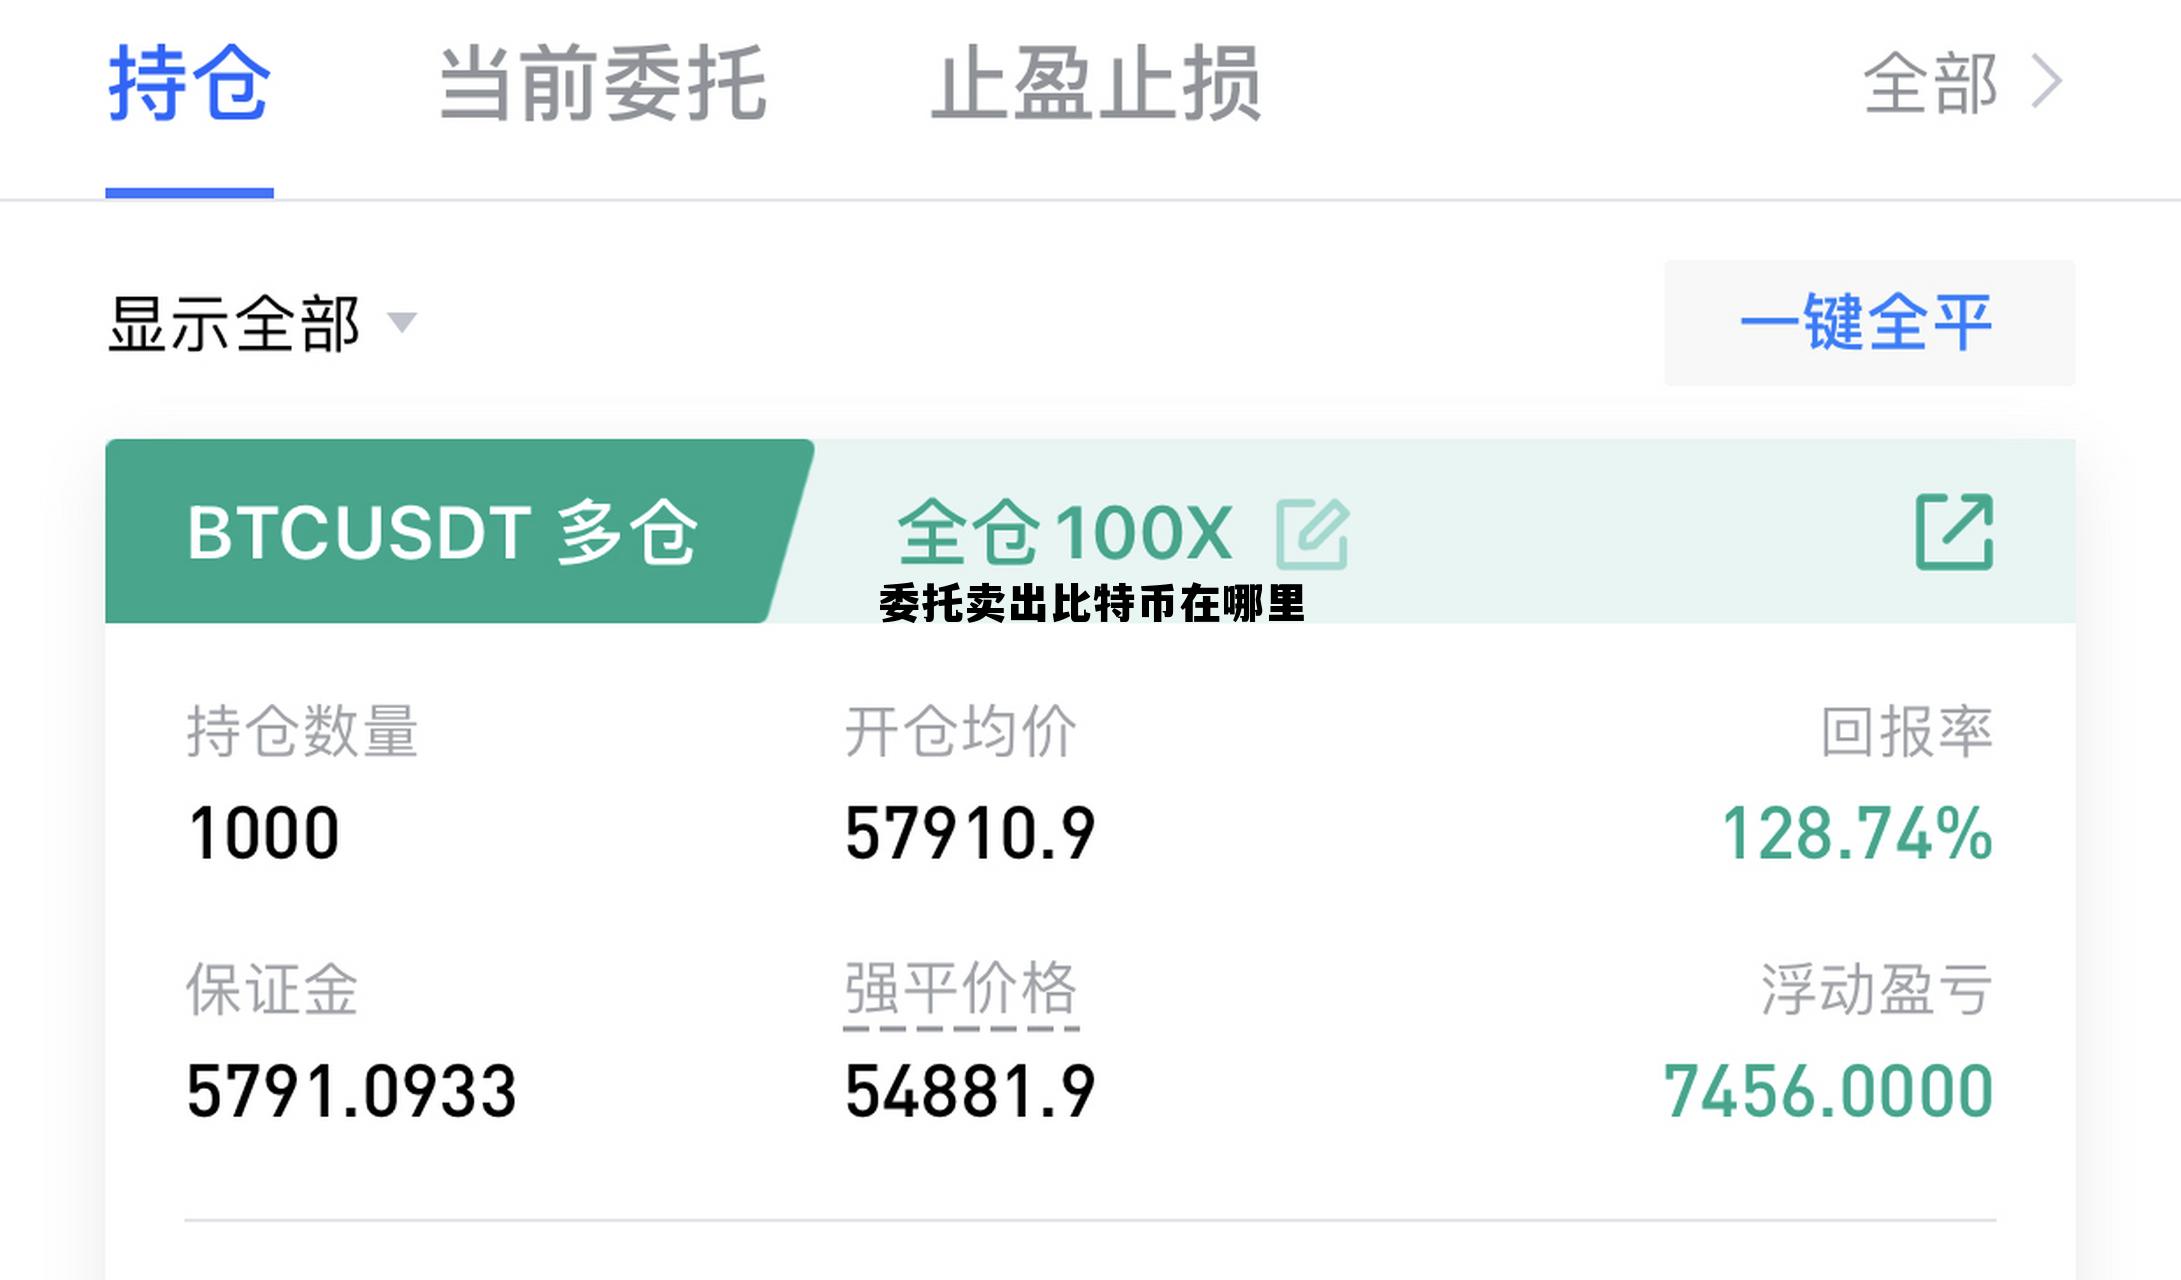Viewport: 2181px width, 1280px height.
Task: Click the underlined 强平价格 label
Action: [x=962, y=990]
